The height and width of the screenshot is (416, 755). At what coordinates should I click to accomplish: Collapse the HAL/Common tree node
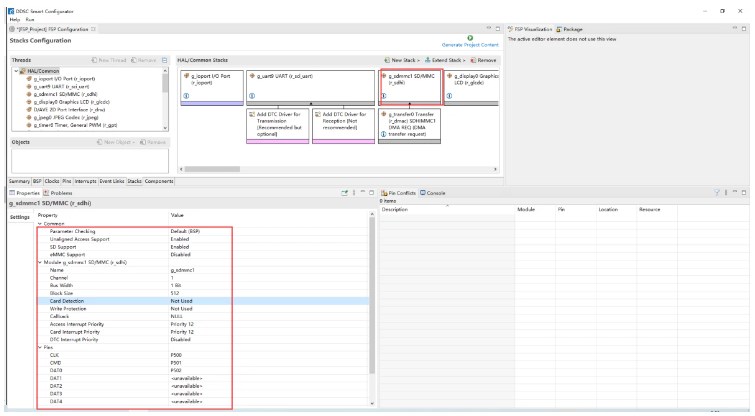click(15, 71)
